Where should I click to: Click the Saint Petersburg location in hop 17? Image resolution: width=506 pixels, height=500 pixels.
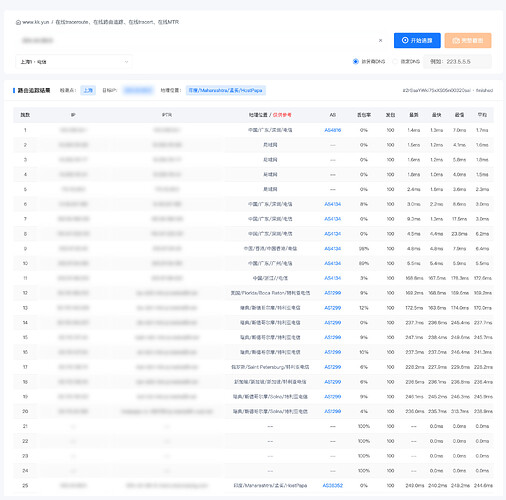(270, 367)
